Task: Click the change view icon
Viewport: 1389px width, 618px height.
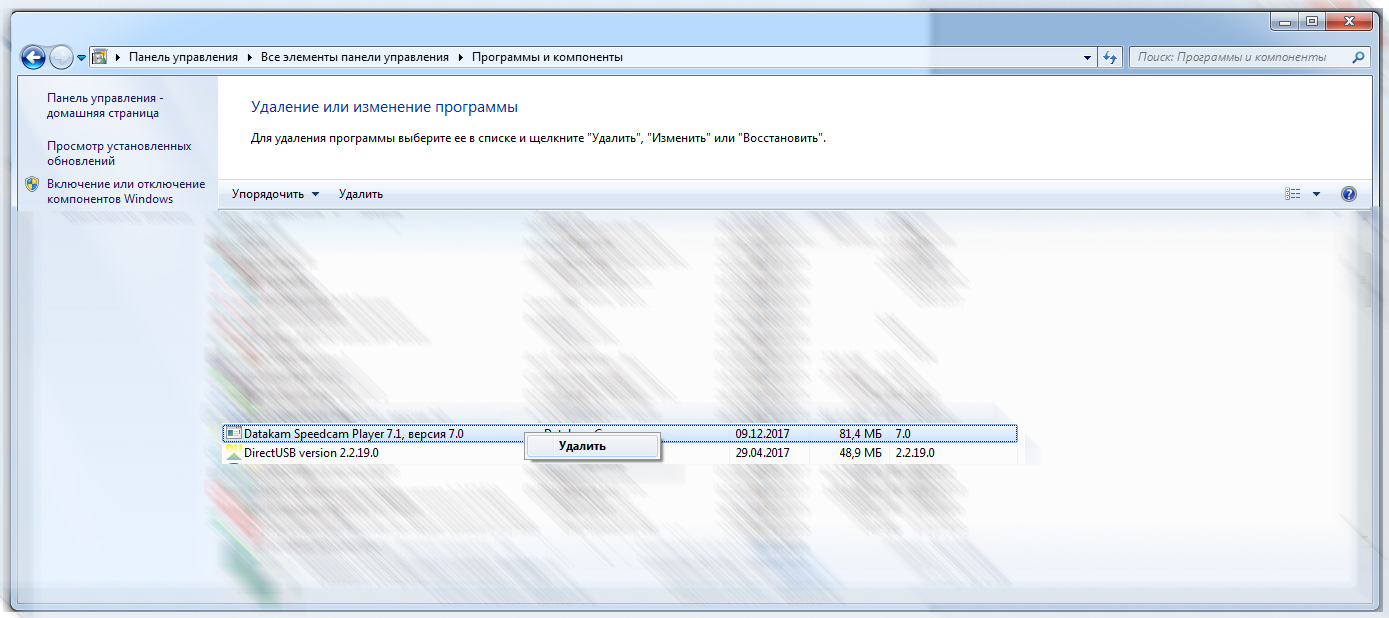Action: click(x=1292, y=194)
